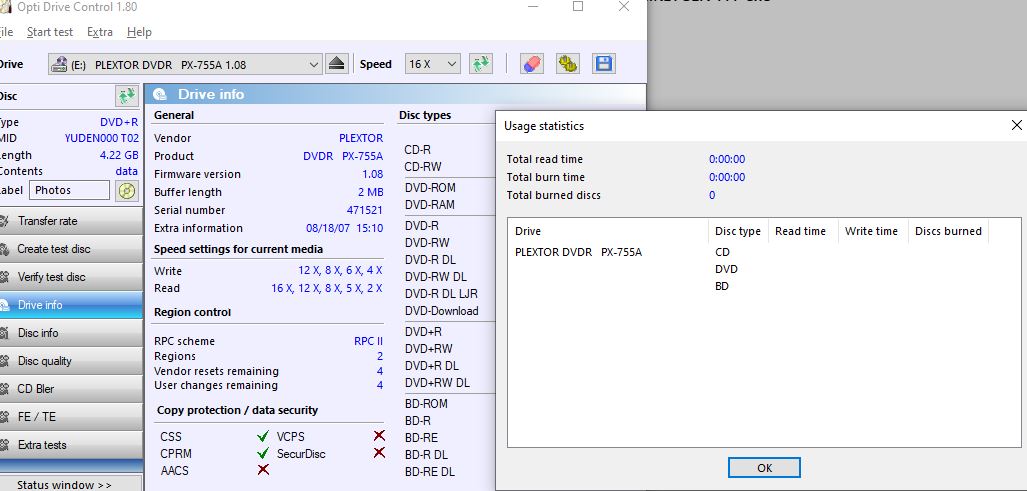Image resolution: width=1027 pixels, height=491 pixels.
Task: Select FE / TE in sidebar
Action: [x=70, y=416]
